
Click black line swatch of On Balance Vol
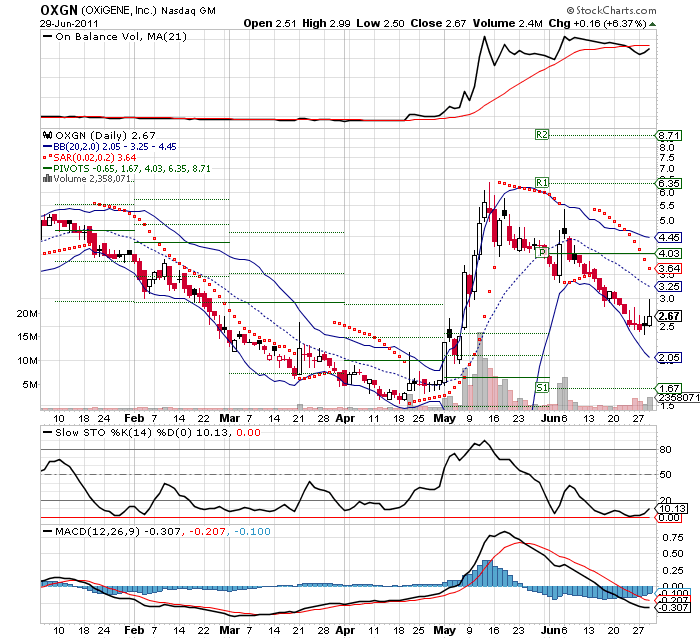[x=47, y=37]
